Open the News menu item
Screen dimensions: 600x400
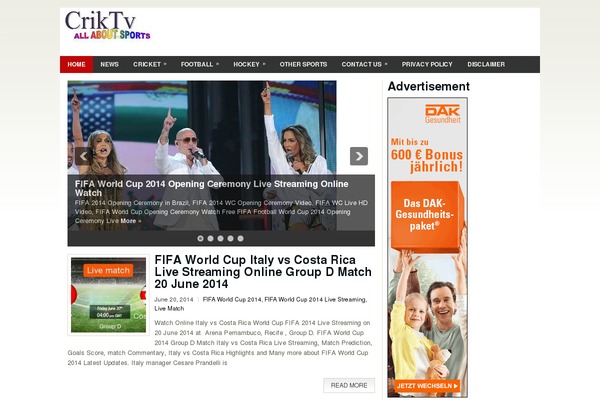click(109, 64)
